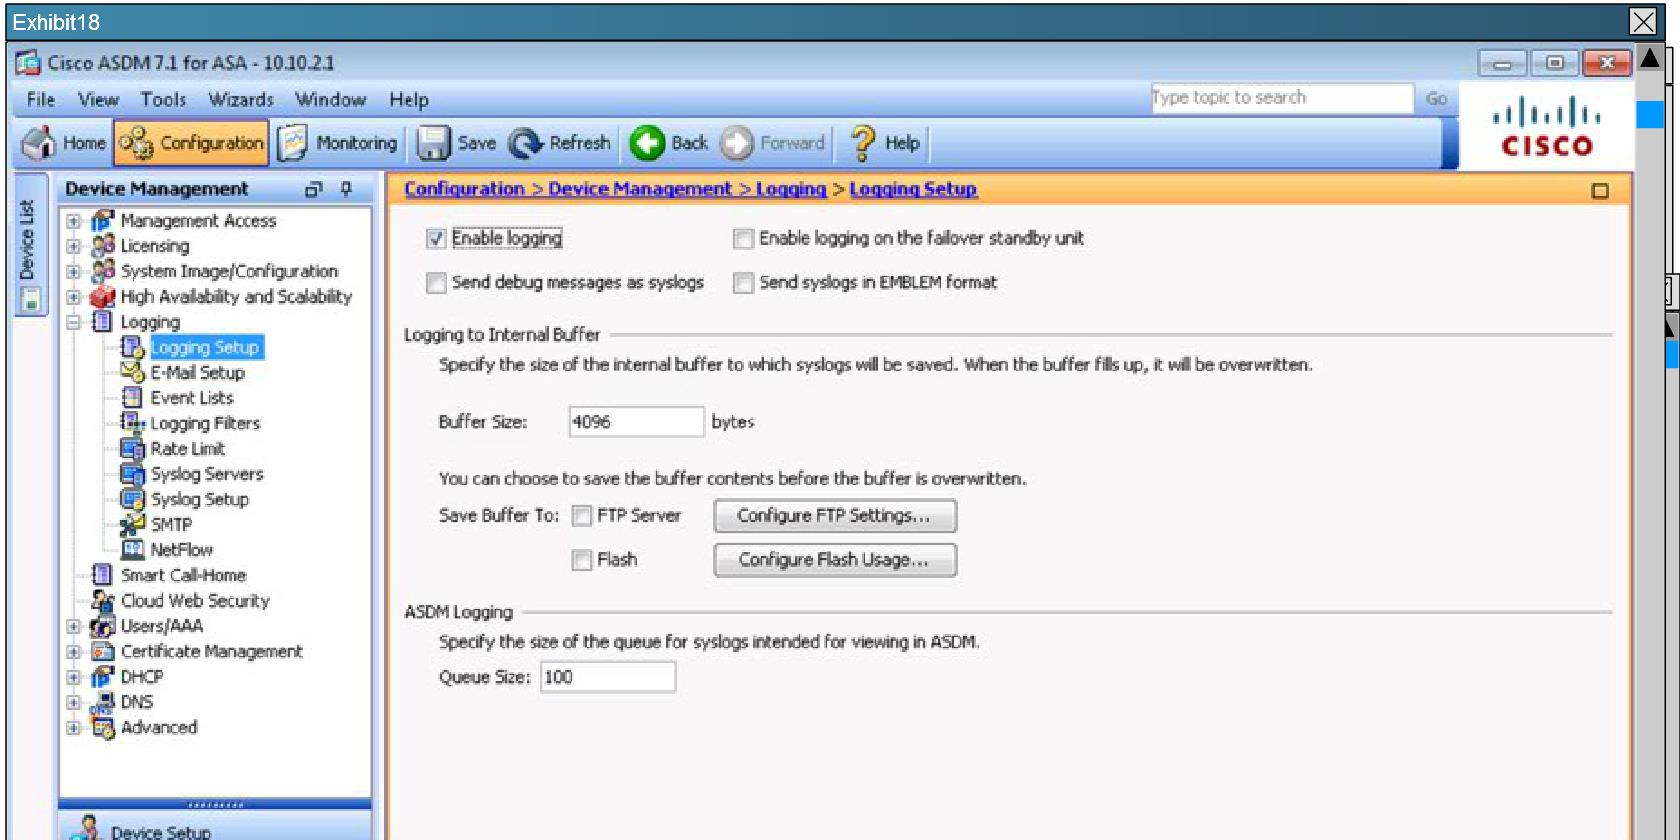Click Configure FTP Settings button
Screen dimensions: 1680x840
point(835,516)
